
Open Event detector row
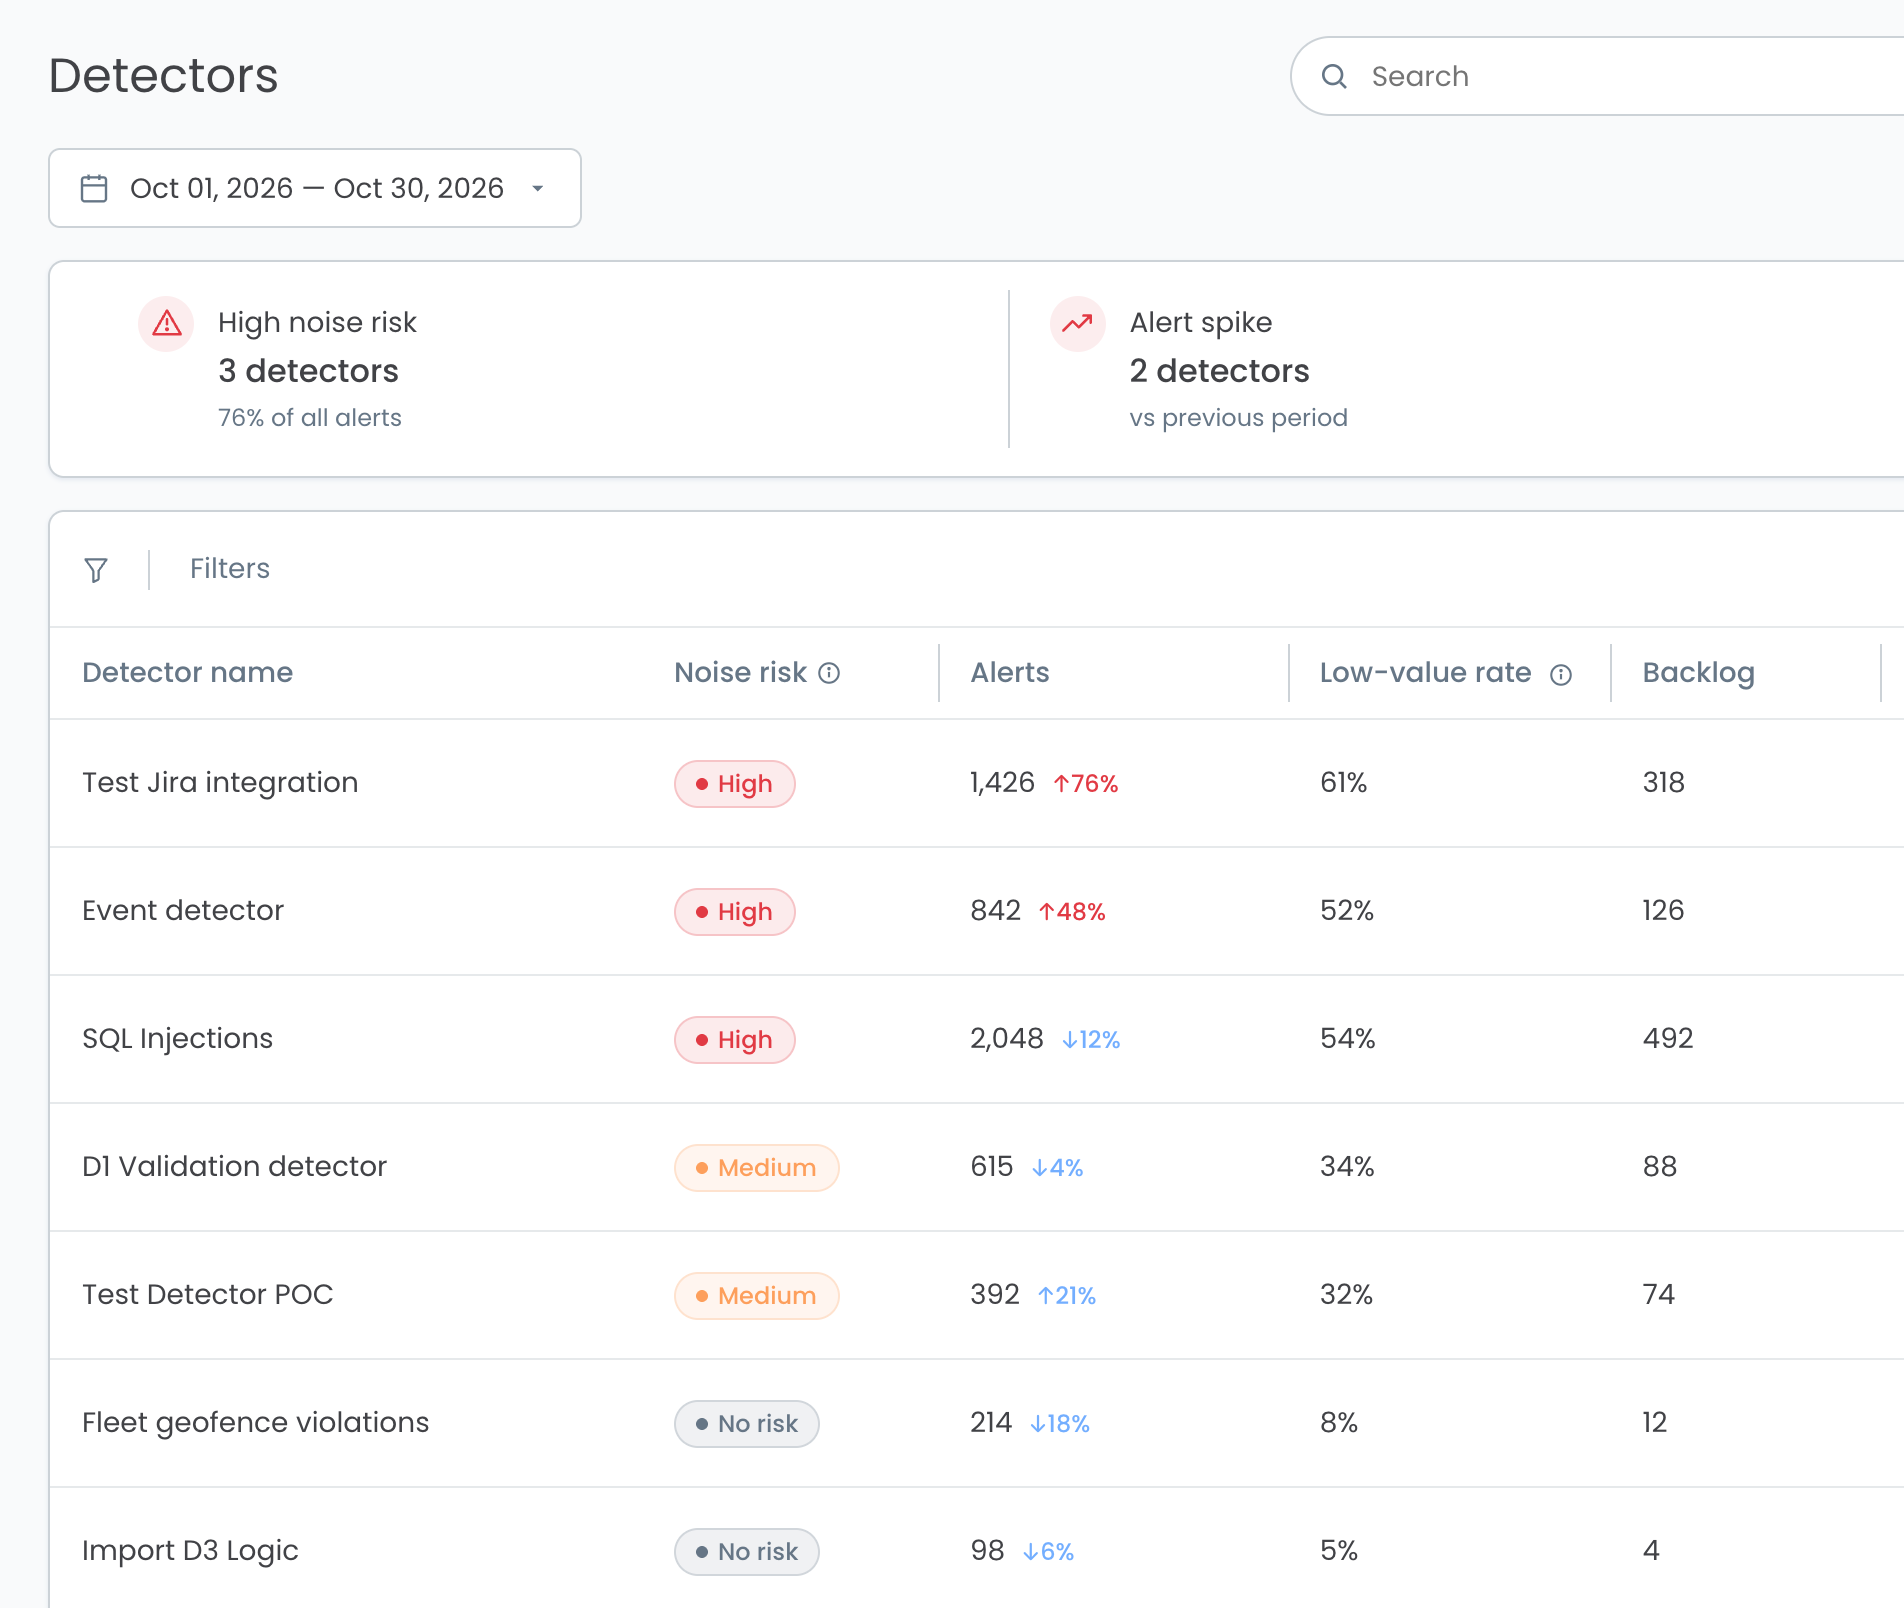(976, 911)
